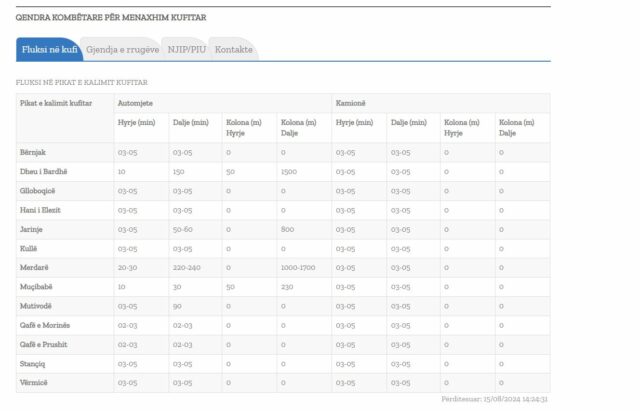Screen dimensions: 640x411
Task: Select the 800 queue value for Jarinje
Action: pyautogui.click(x=287, y=229)
